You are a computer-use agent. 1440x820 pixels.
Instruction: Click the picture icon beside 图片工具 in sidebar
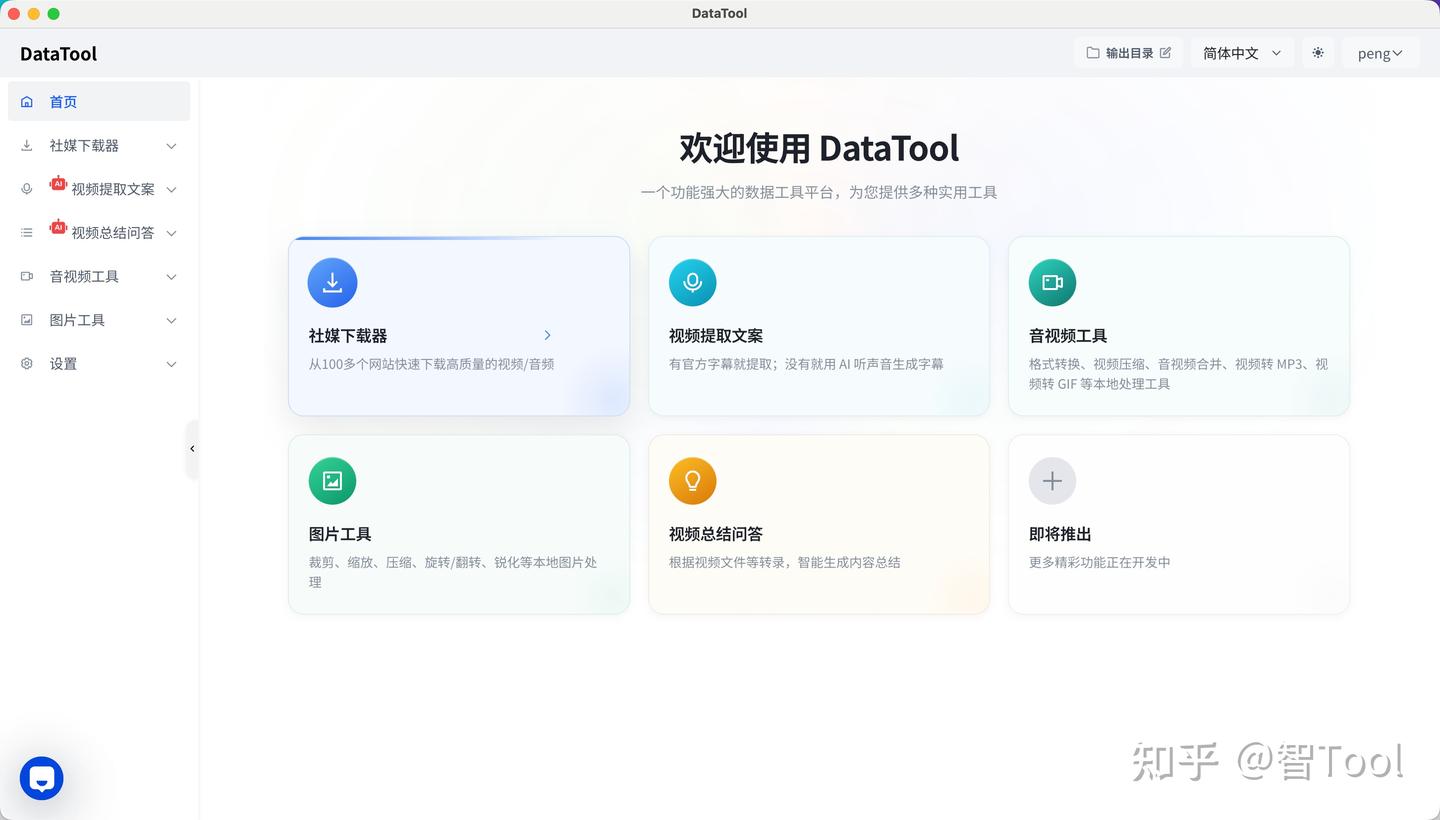27,320
